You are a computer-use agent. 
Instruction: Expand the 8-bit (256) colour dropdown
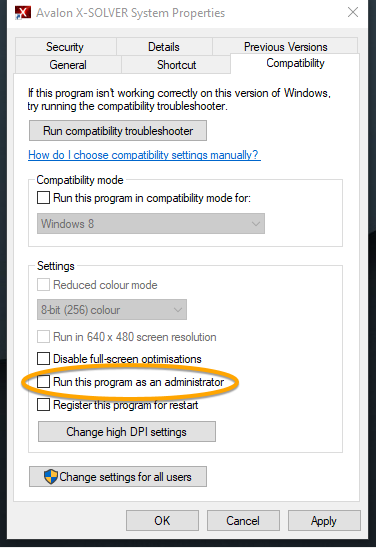click(x=112, y=310)
